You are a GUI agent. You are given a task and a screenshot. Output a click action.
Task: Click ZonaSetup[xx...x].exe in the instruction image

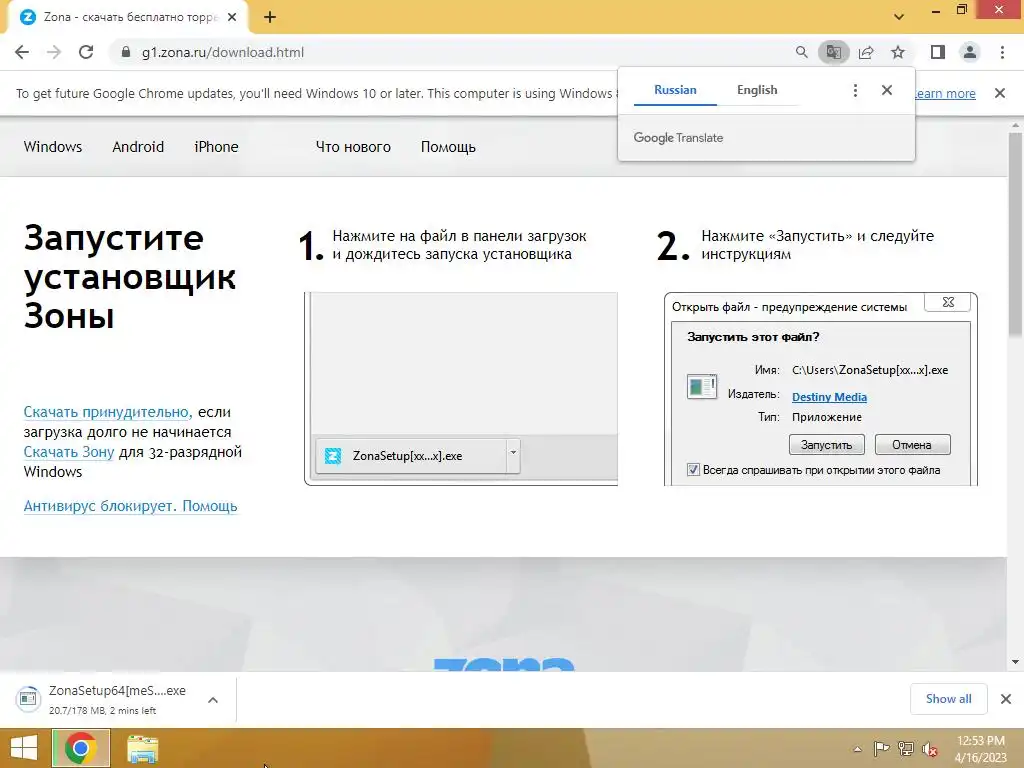coord(410,456)
